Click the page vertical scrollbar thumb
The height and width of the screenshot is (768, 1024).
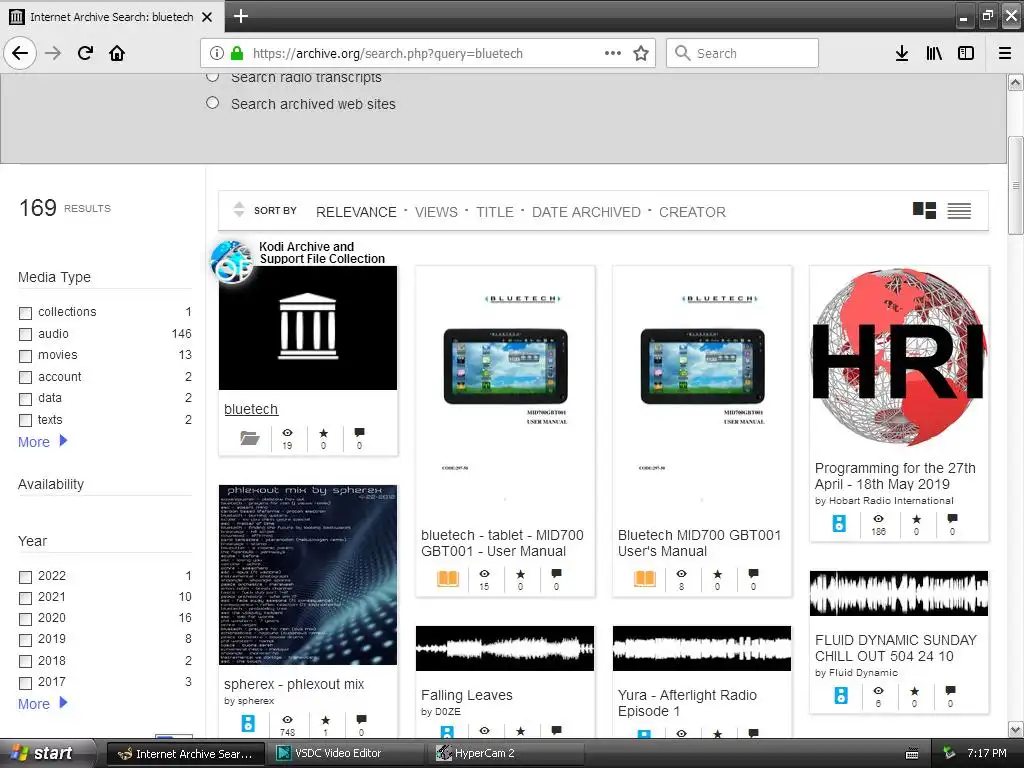pyautogui.click(x=1015, y=185)
